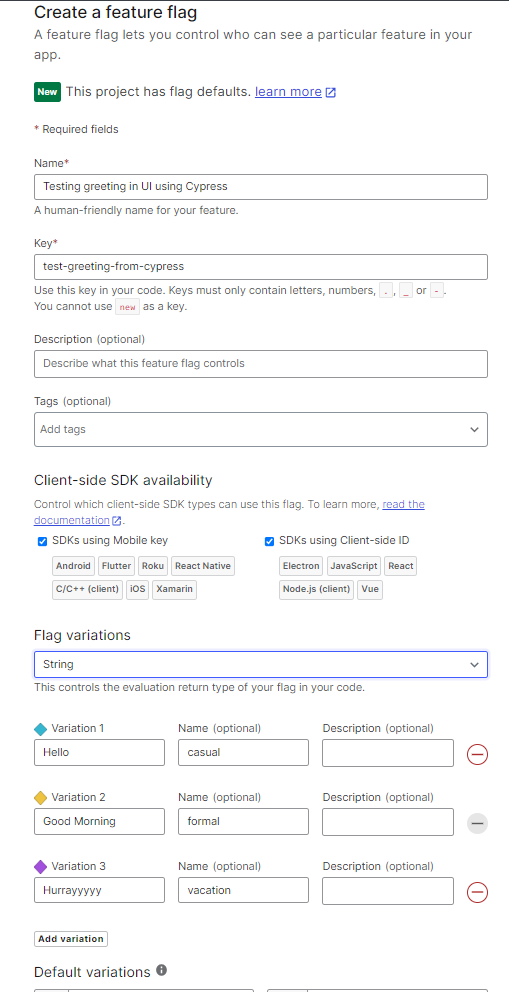Click Variation 2 value field Good Morning
The width and height of the screenshot is (509, 992).
(x=99, y=822)
